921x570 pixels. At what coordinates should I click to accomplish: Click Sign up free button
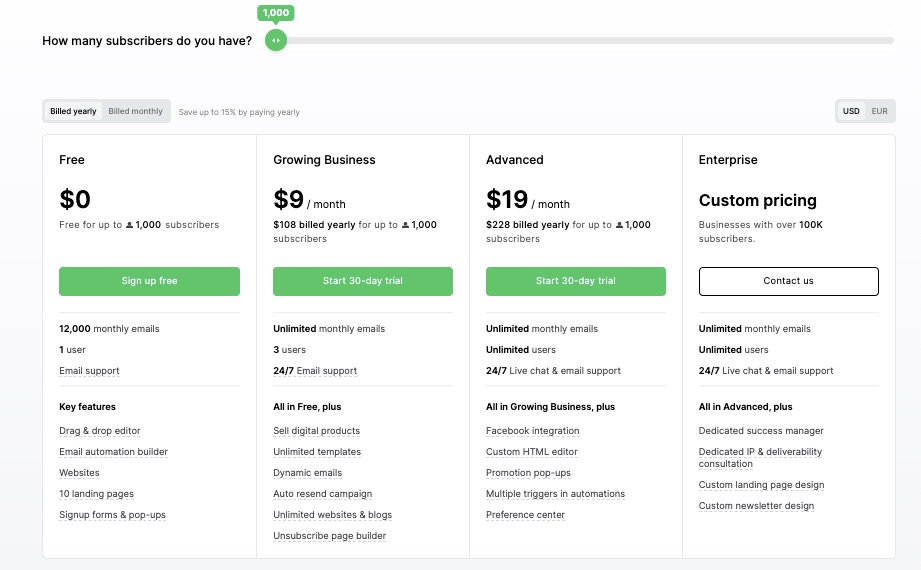tap(149, 281)
